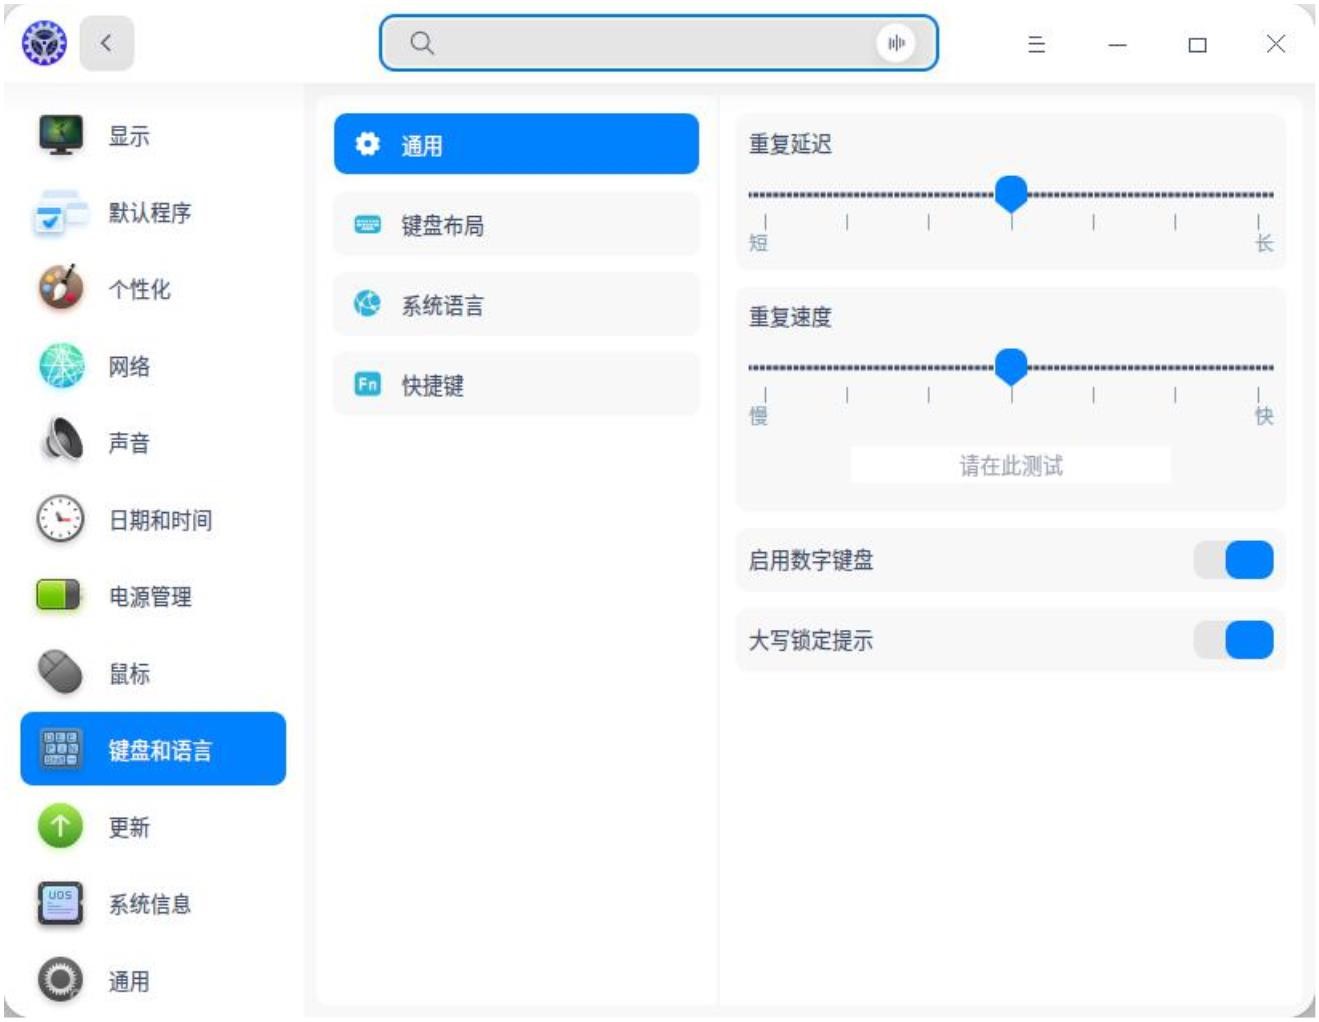The width and height of the screenshot is (1319, 1022).
Task: Click 短 label under delay slider
Action: (759, 243)
